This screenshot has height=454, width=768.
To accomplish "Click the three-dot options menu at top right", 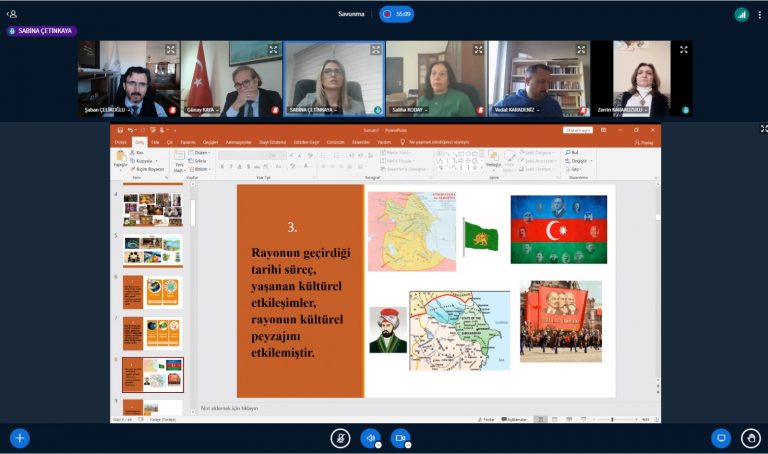I will (759, 14).
